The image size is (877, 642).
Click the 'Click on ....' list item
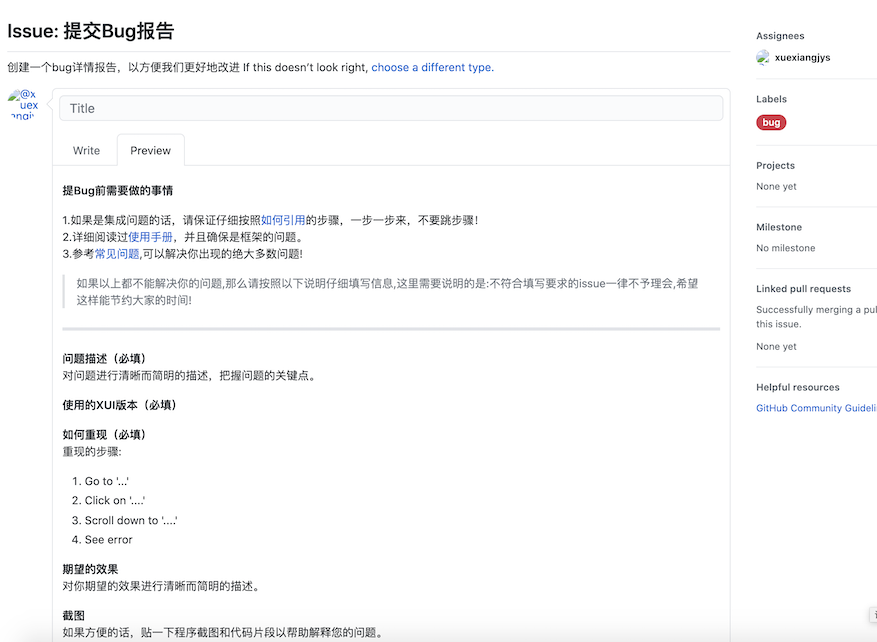click(115, 501)
